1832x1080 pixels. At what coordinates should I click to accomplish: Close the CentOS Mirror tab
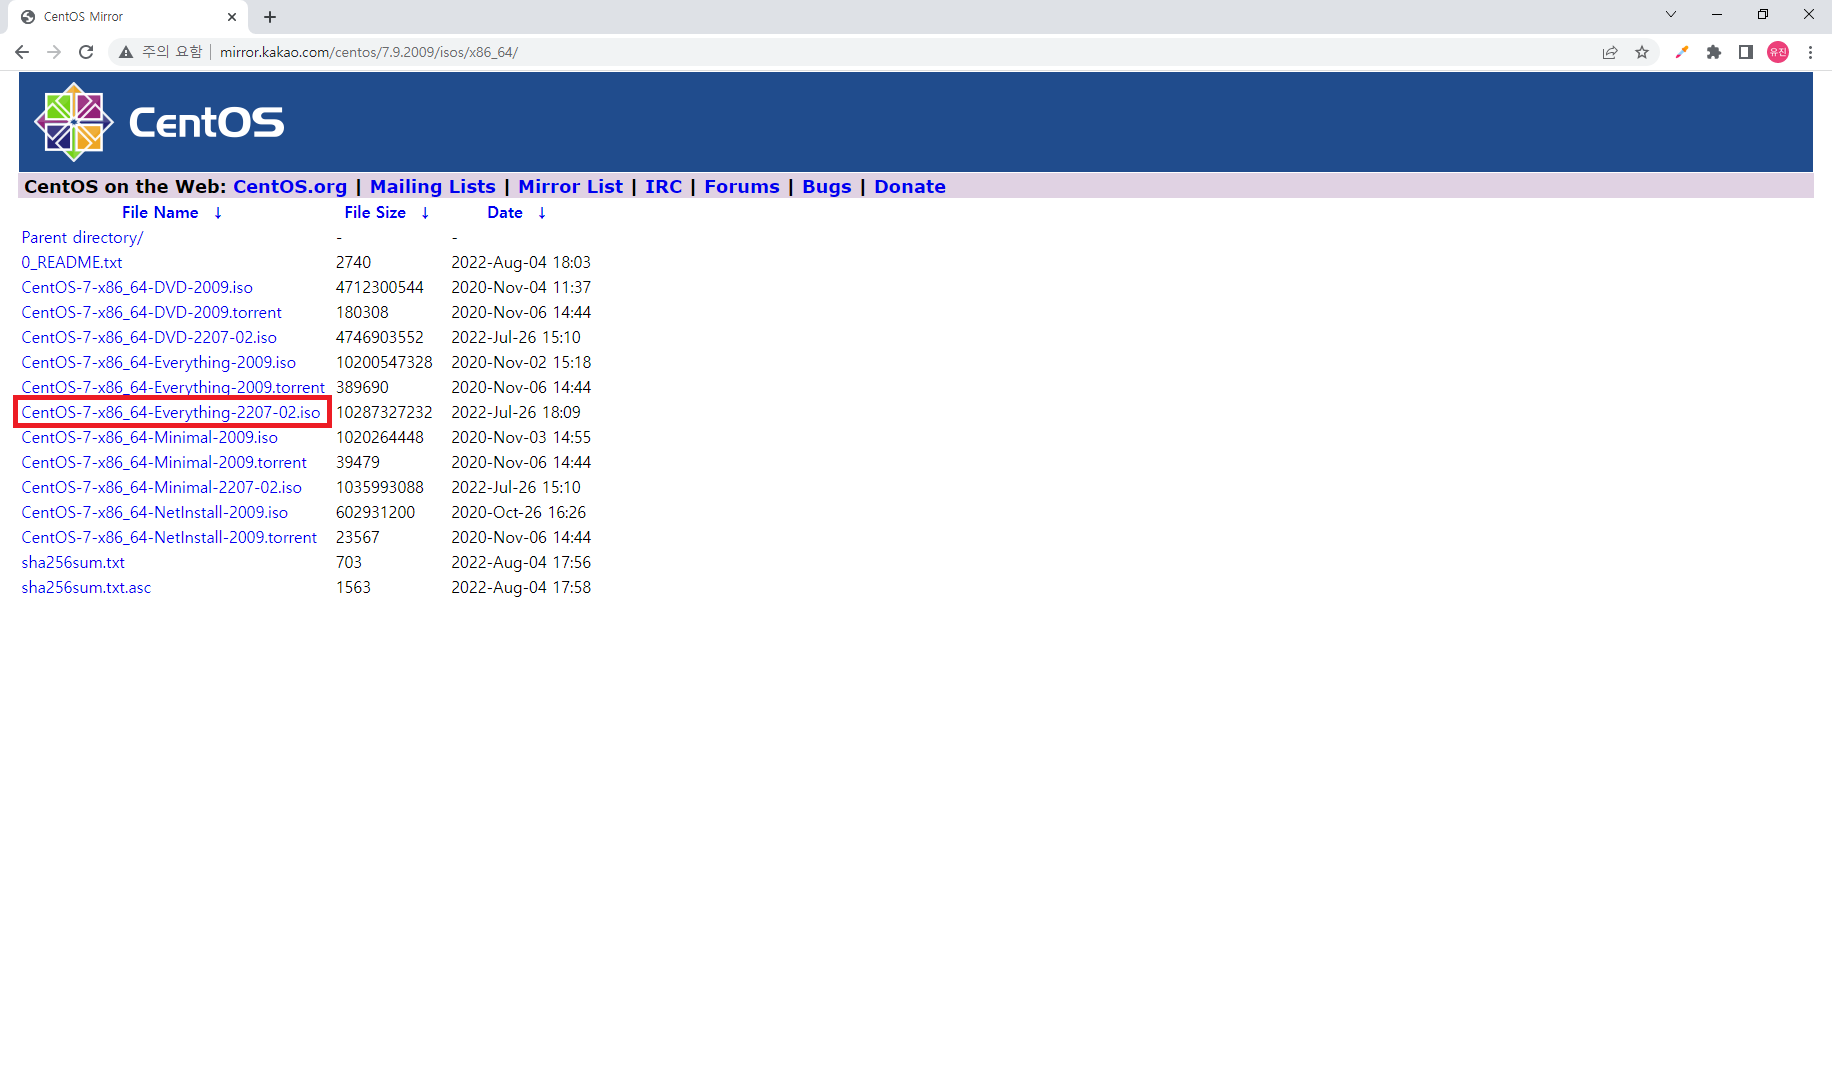coord(232,17)
